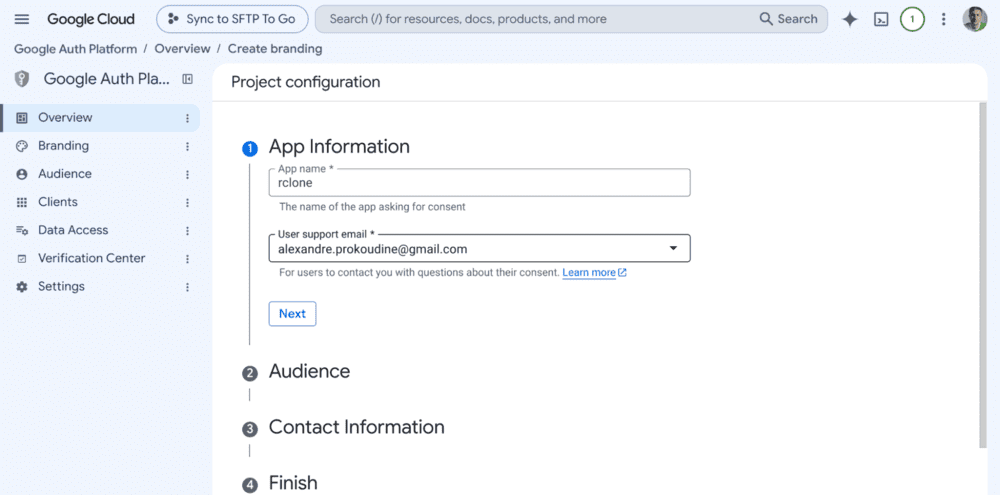Open more options next to Verification Center

pyautogui.click(x=188, y=258)
